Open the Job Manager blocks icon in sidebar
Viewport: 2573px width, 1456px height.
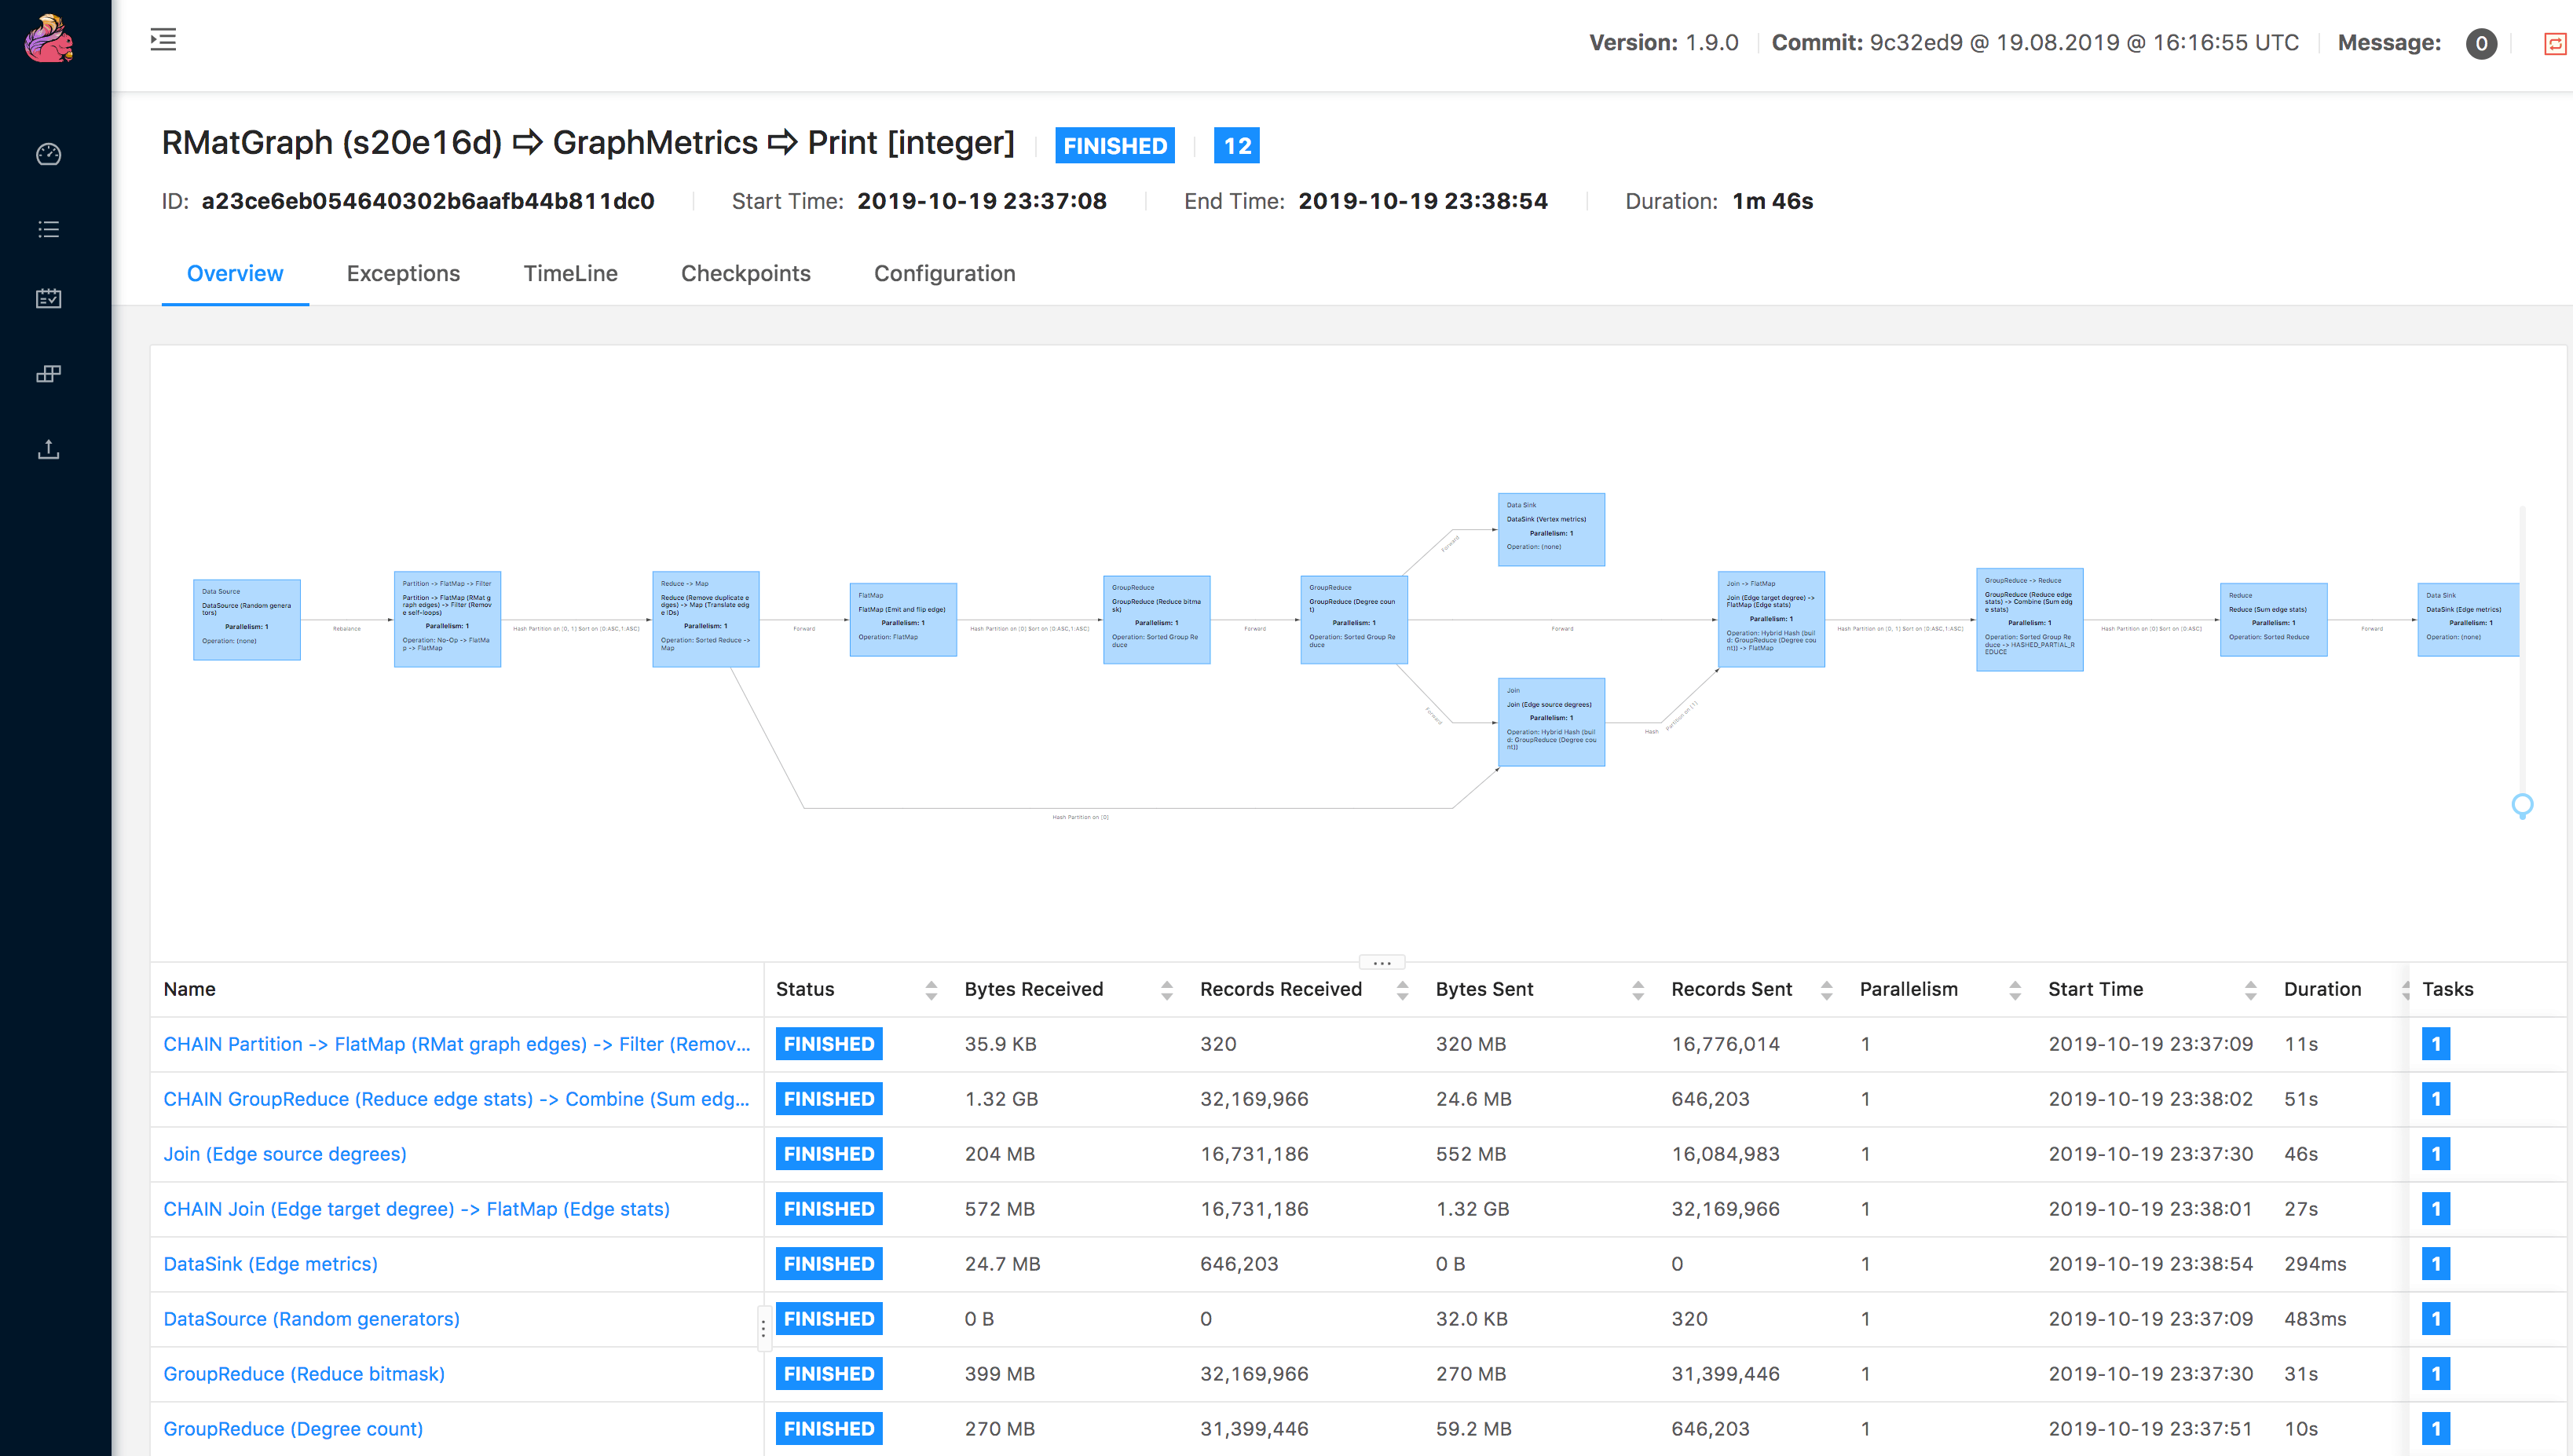48,373
